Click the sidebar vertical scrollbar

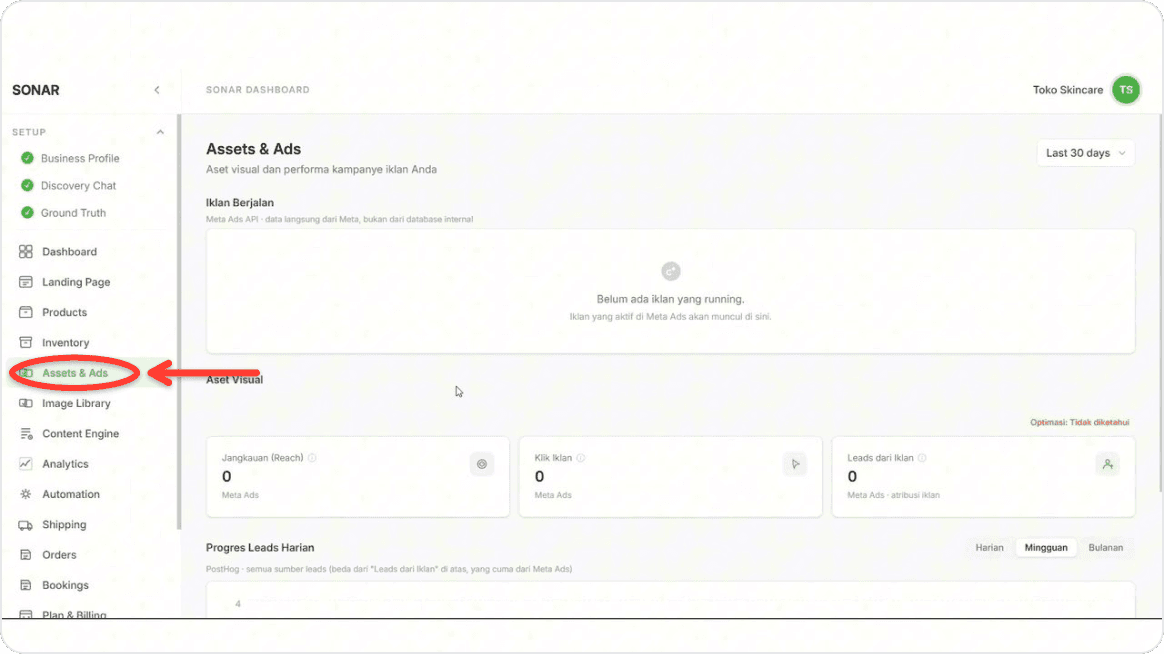pyautogui.click(x=179, y=322)
